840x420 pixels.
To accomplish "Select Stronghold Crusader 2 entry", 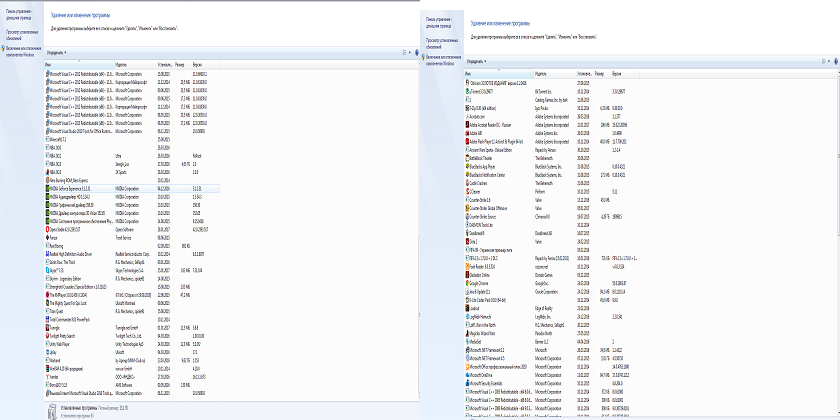I will point(132,287).
